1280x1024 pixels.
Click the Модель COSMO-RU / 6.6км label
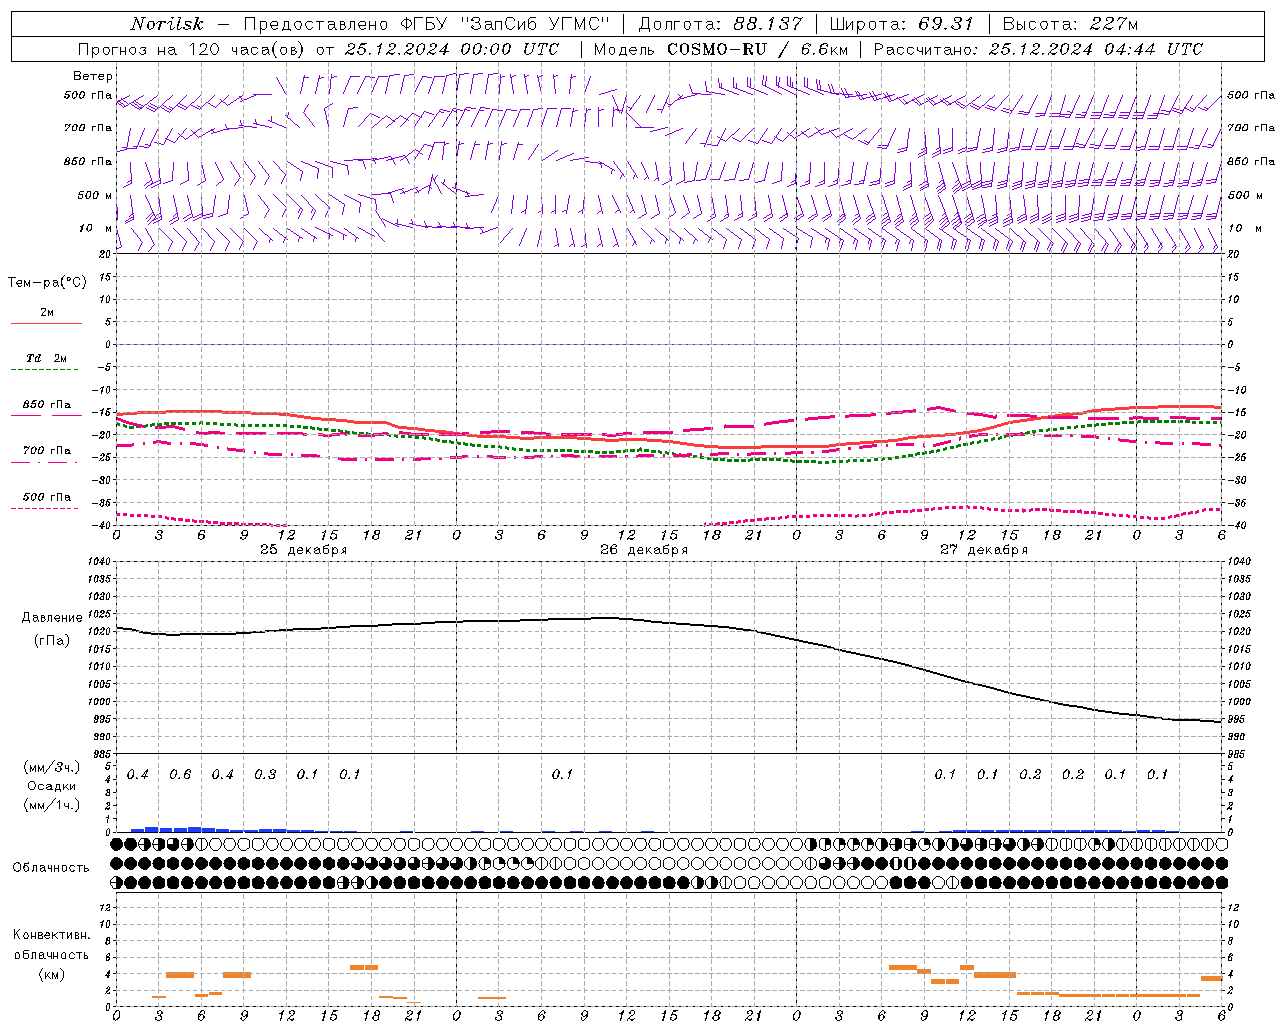click(x=720, y=49)
